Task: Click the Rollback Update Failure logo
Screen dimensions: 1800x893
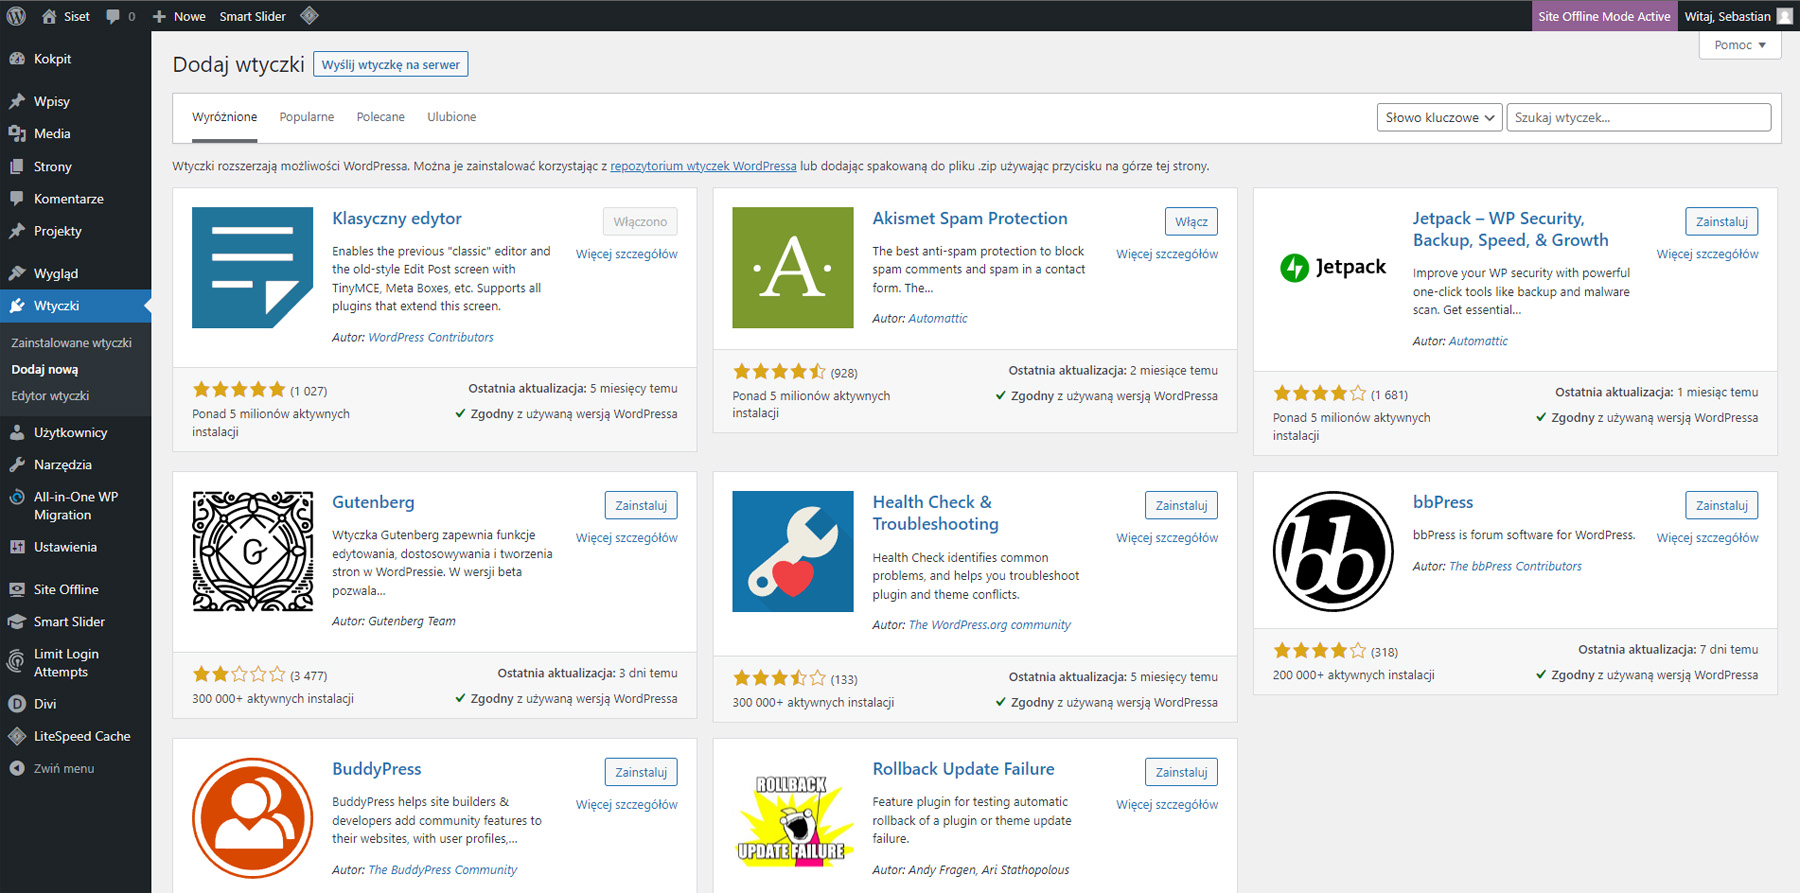Action: pos(793,818)
